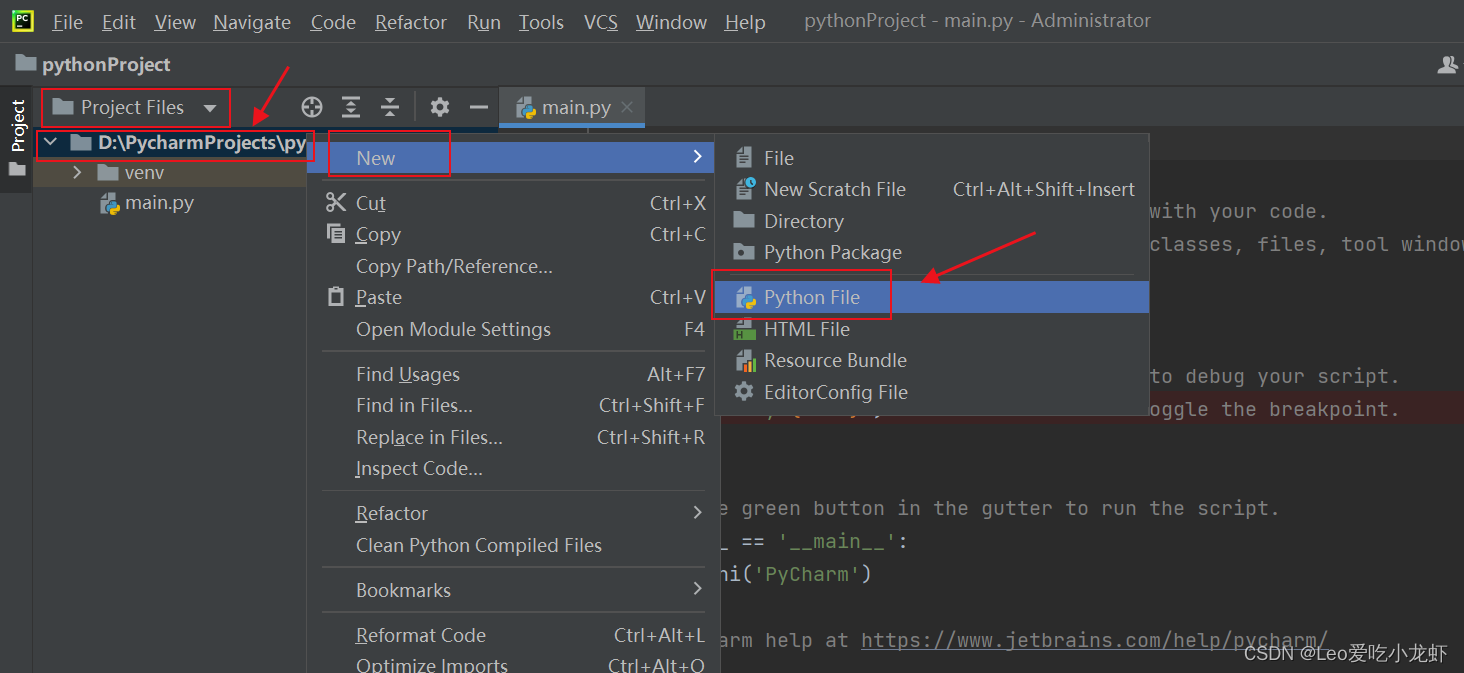This screenshot has height=673, width=1464.
Task: Click the locate/select opened file crosshair icon
Action: (x=312, y=107)
